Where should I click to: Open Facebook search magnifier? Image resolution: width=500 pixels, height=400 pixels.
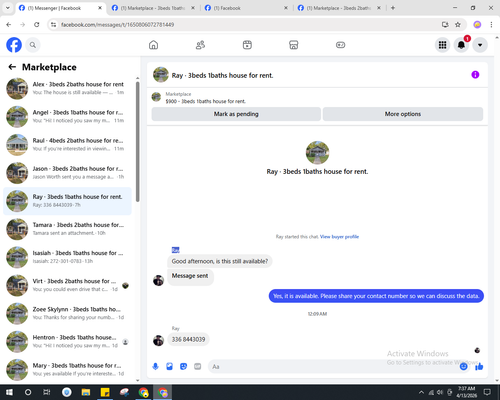(x=33, y=45)
